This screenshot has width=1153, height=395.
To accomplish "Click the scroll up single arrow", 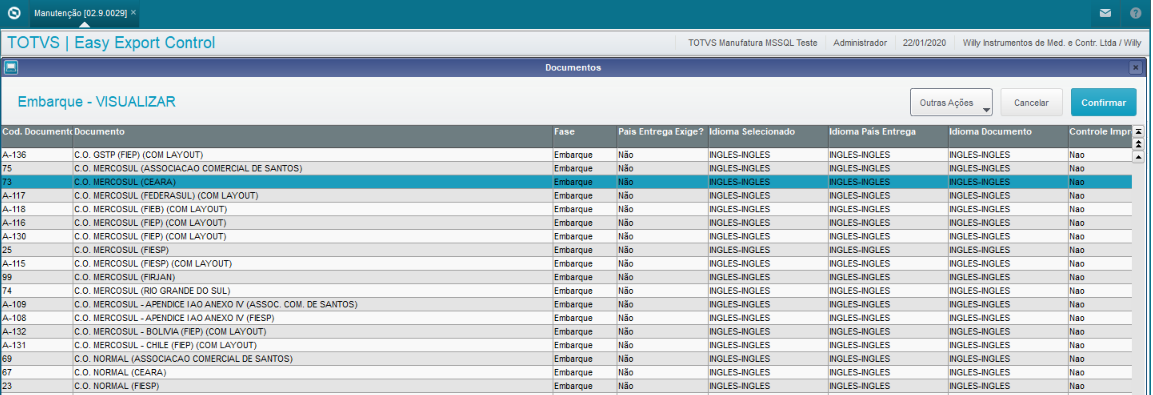I will 1138,156.
